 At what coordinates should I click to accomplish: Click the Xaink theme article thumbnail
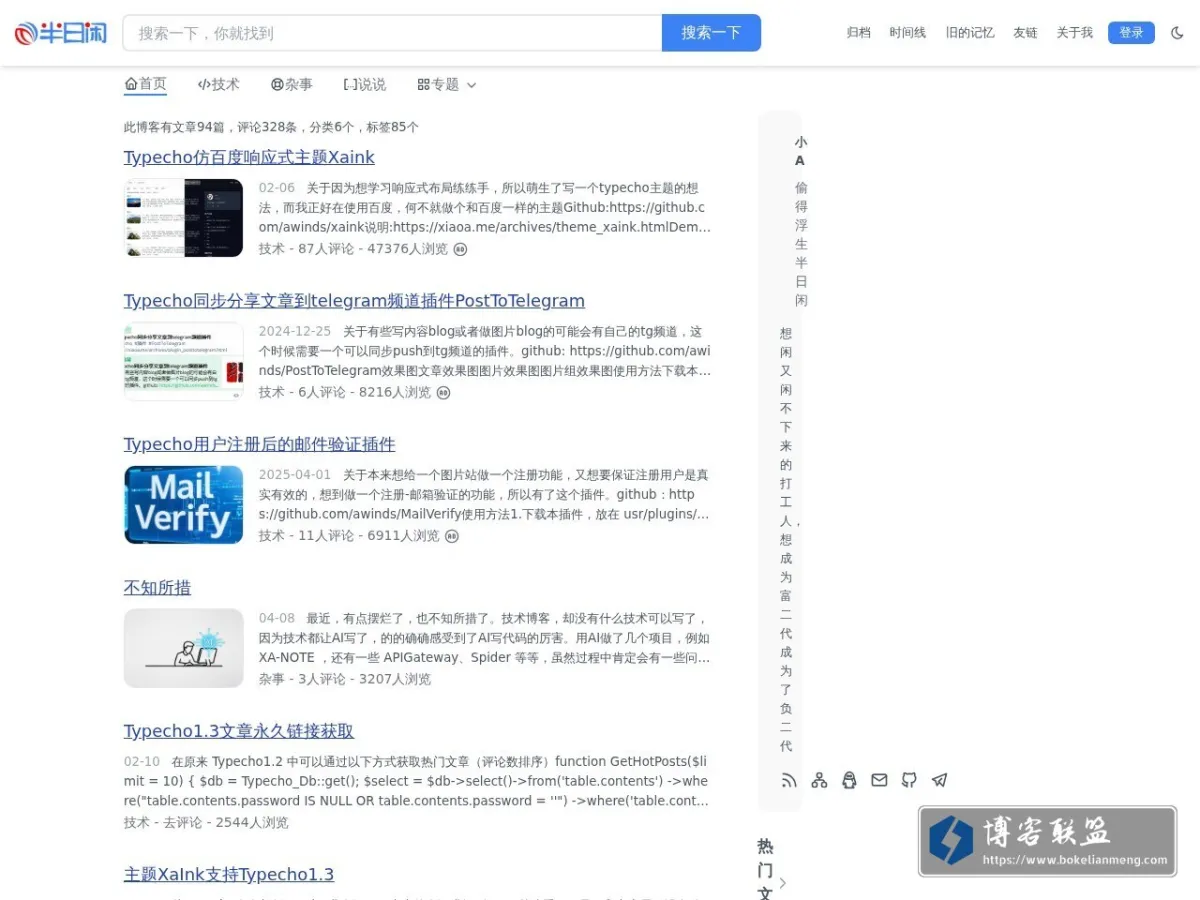click(x=184, y=218)
